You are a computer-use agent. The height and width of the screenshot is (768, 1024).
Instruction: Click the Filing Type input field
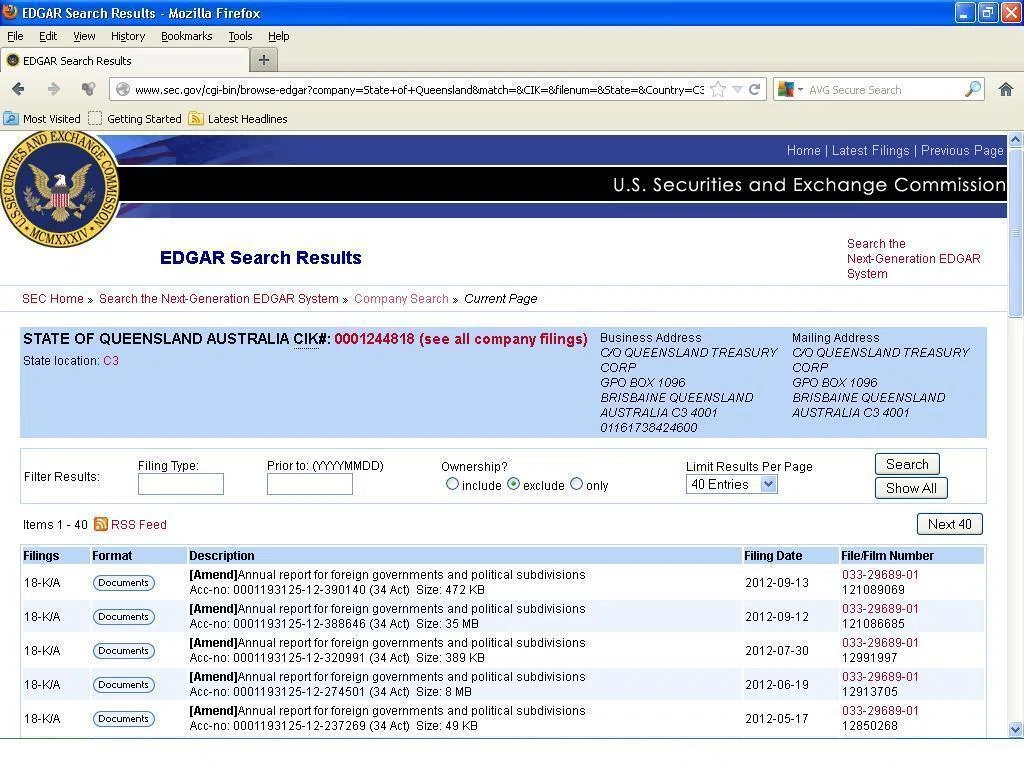[181, 484]
